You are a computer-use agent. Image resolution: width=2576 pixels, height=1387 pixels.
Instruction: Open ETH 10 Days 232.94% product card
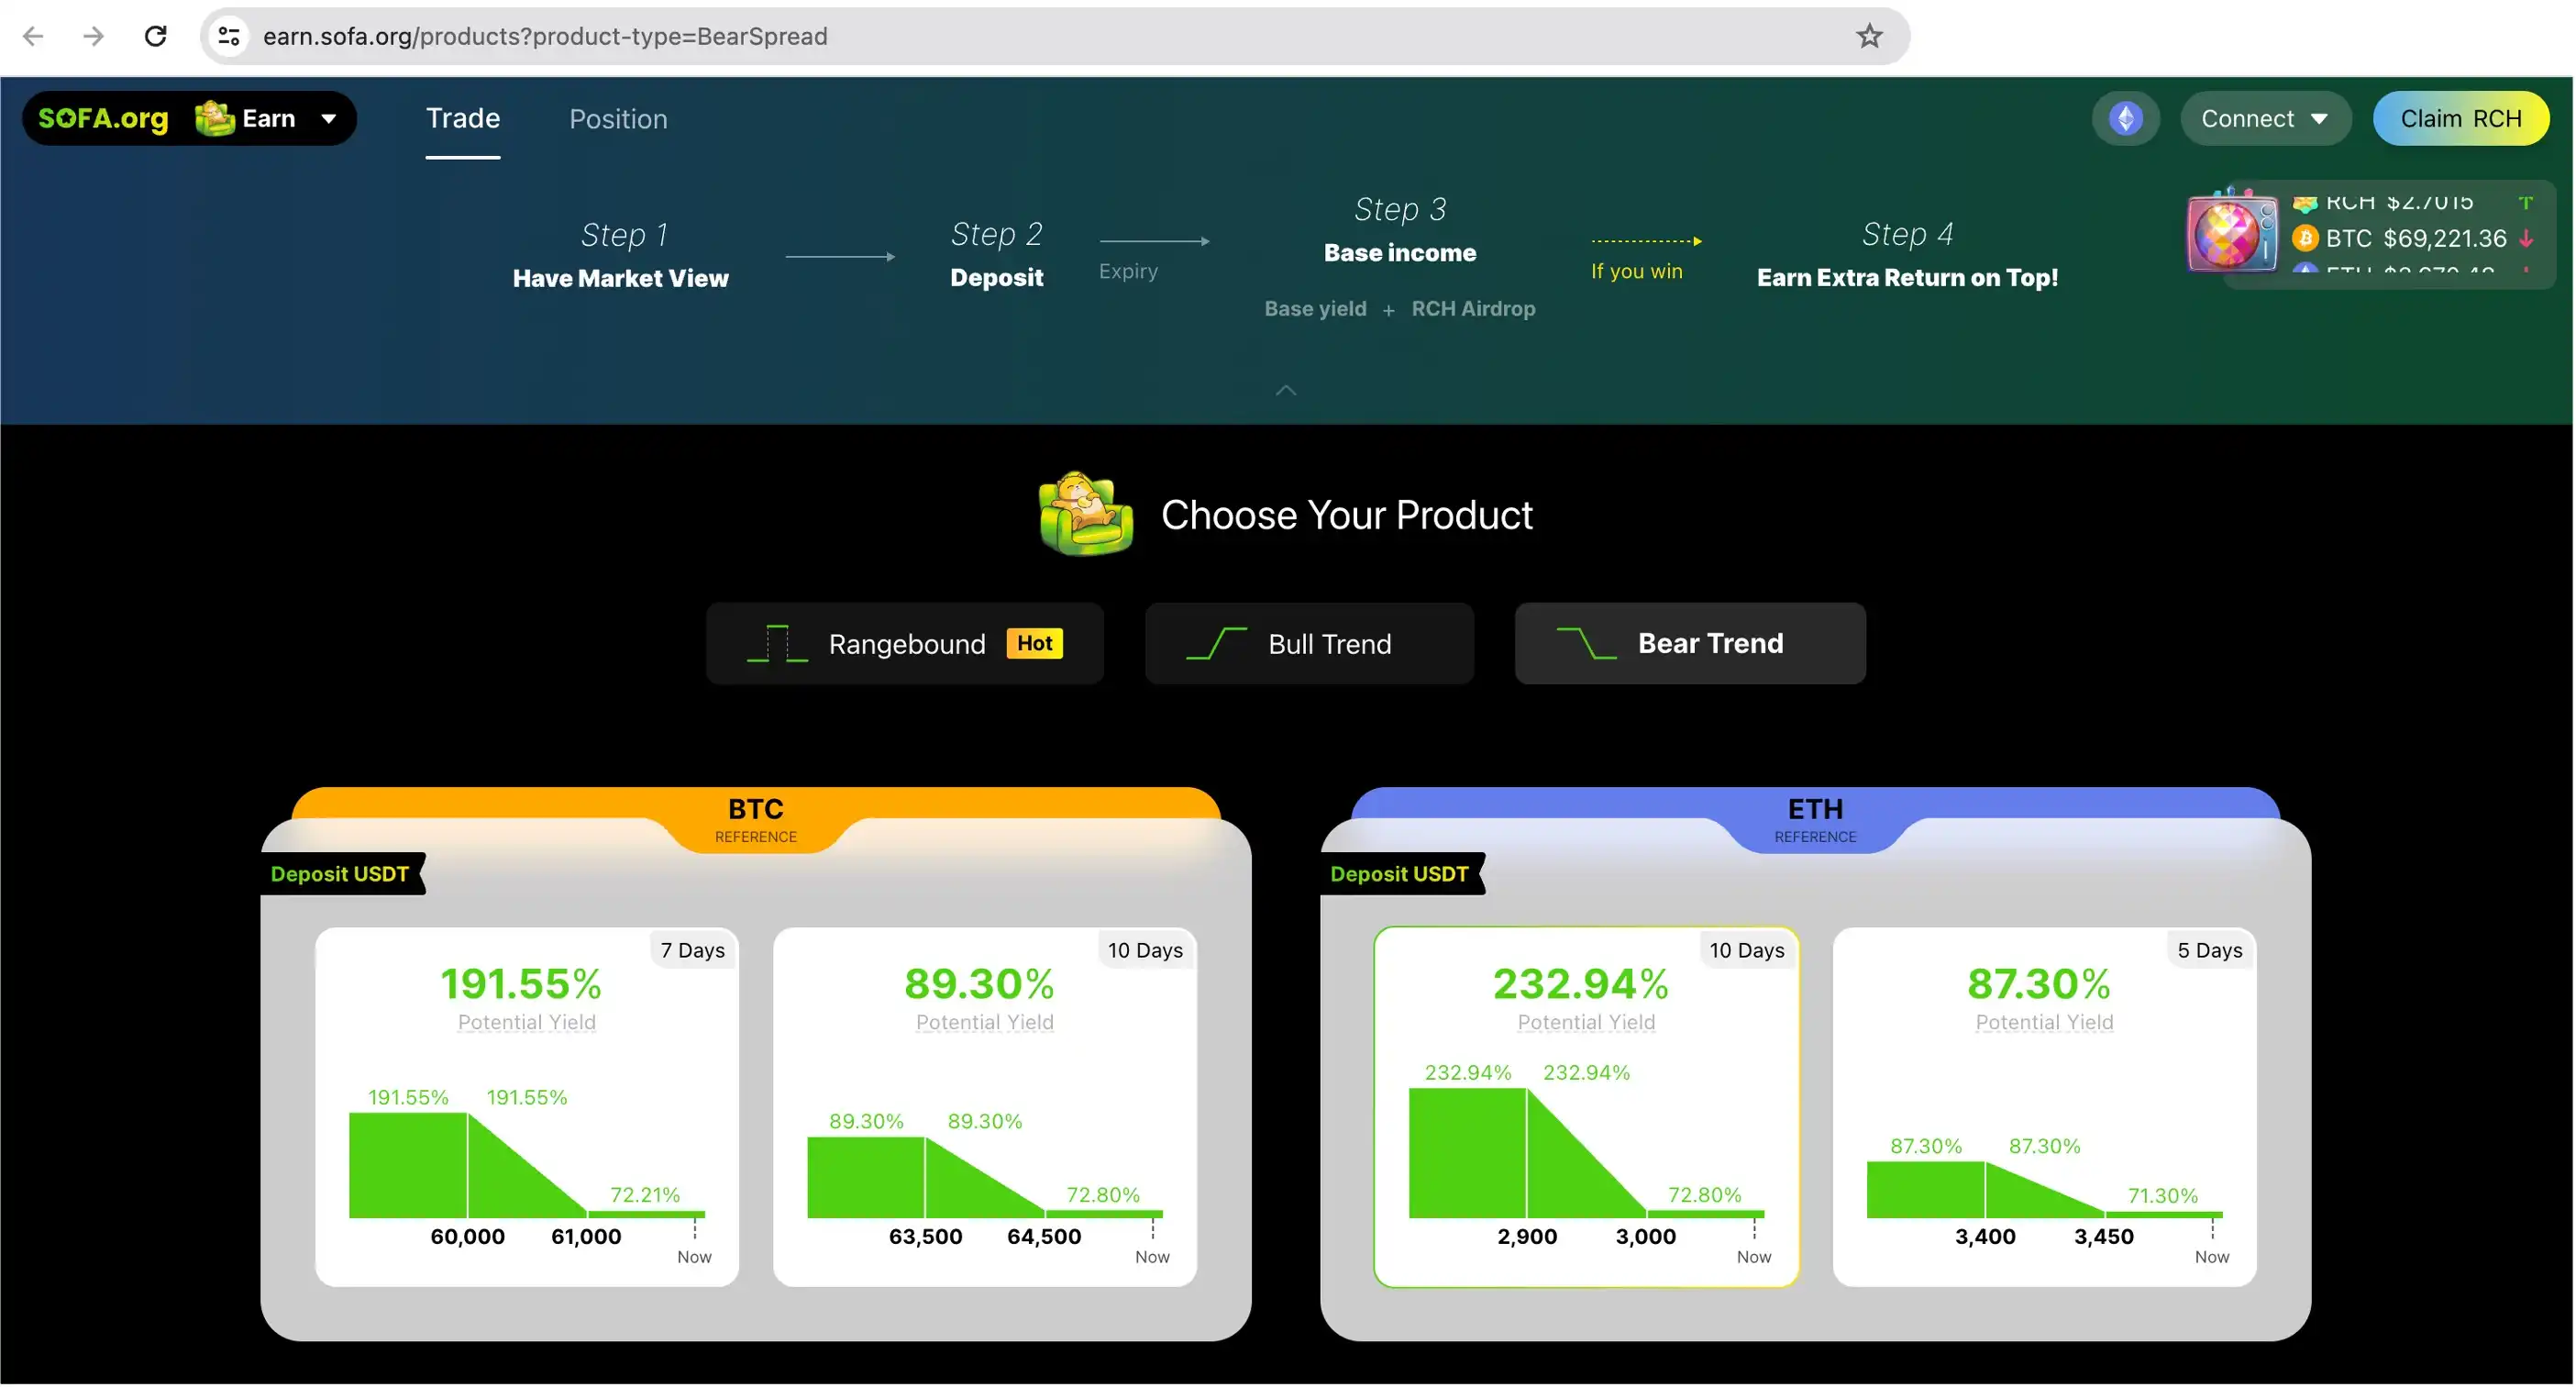tap(1587, 1108)
